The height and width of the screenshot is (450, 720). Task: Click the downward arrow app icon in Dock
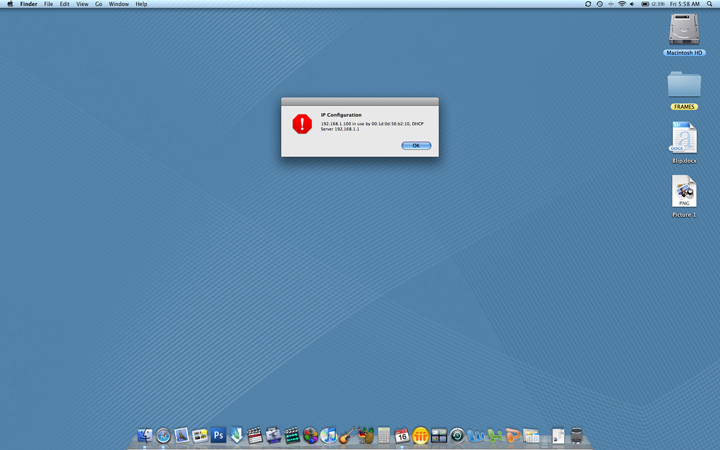click(236, 435)
